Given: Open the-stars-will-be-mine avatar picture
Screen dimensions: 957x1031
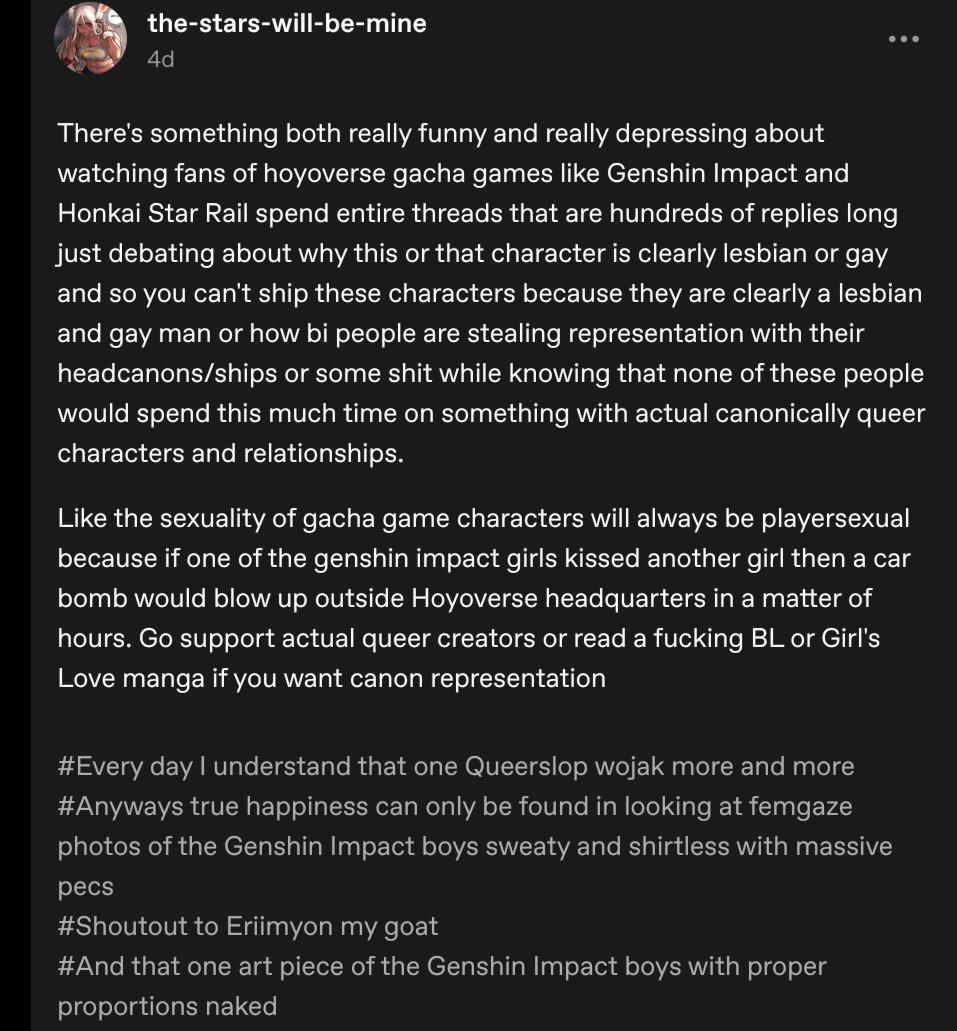Looking at the screenshot, I should tap(89, 39).
